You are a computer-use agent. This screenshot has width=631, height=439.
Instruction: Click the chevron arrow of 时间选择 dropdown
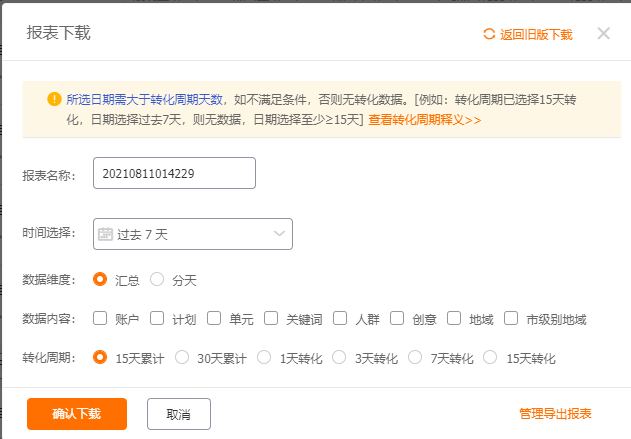coord(279,233)
